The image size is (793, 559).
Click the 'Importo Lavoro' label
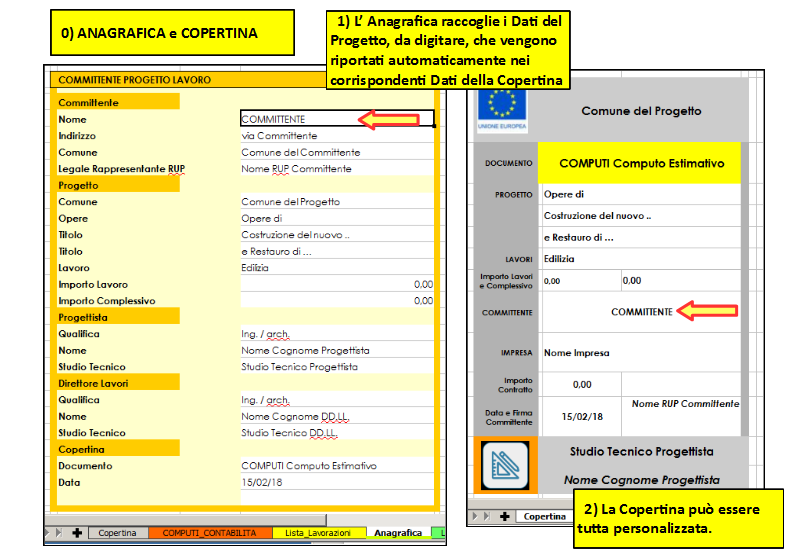pos(93,284)
